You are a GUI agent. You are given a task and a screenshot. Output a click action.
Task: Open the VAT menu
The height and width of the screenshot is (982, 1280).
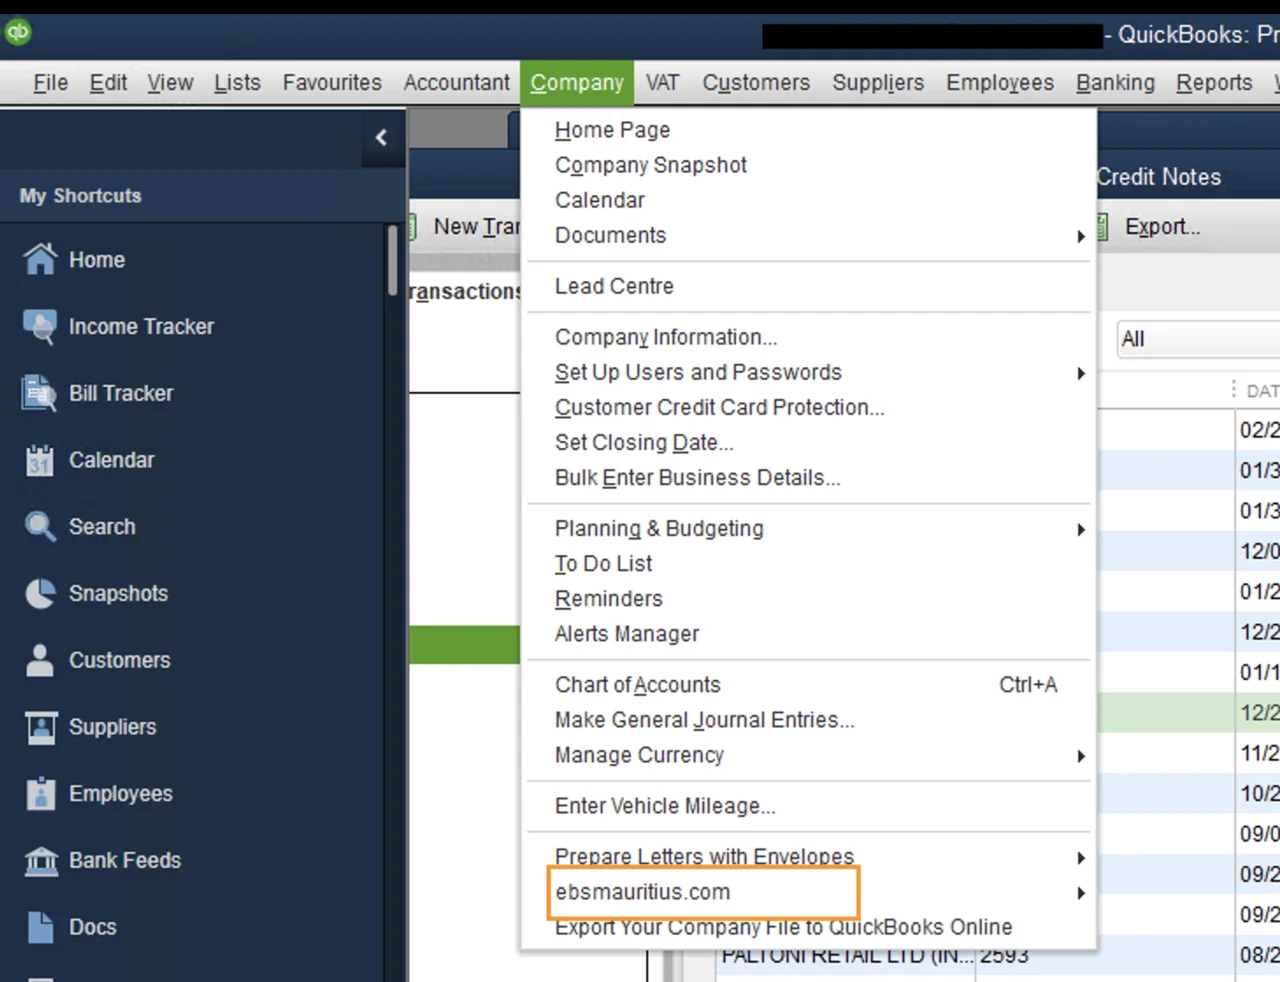(x=661, y=83)
